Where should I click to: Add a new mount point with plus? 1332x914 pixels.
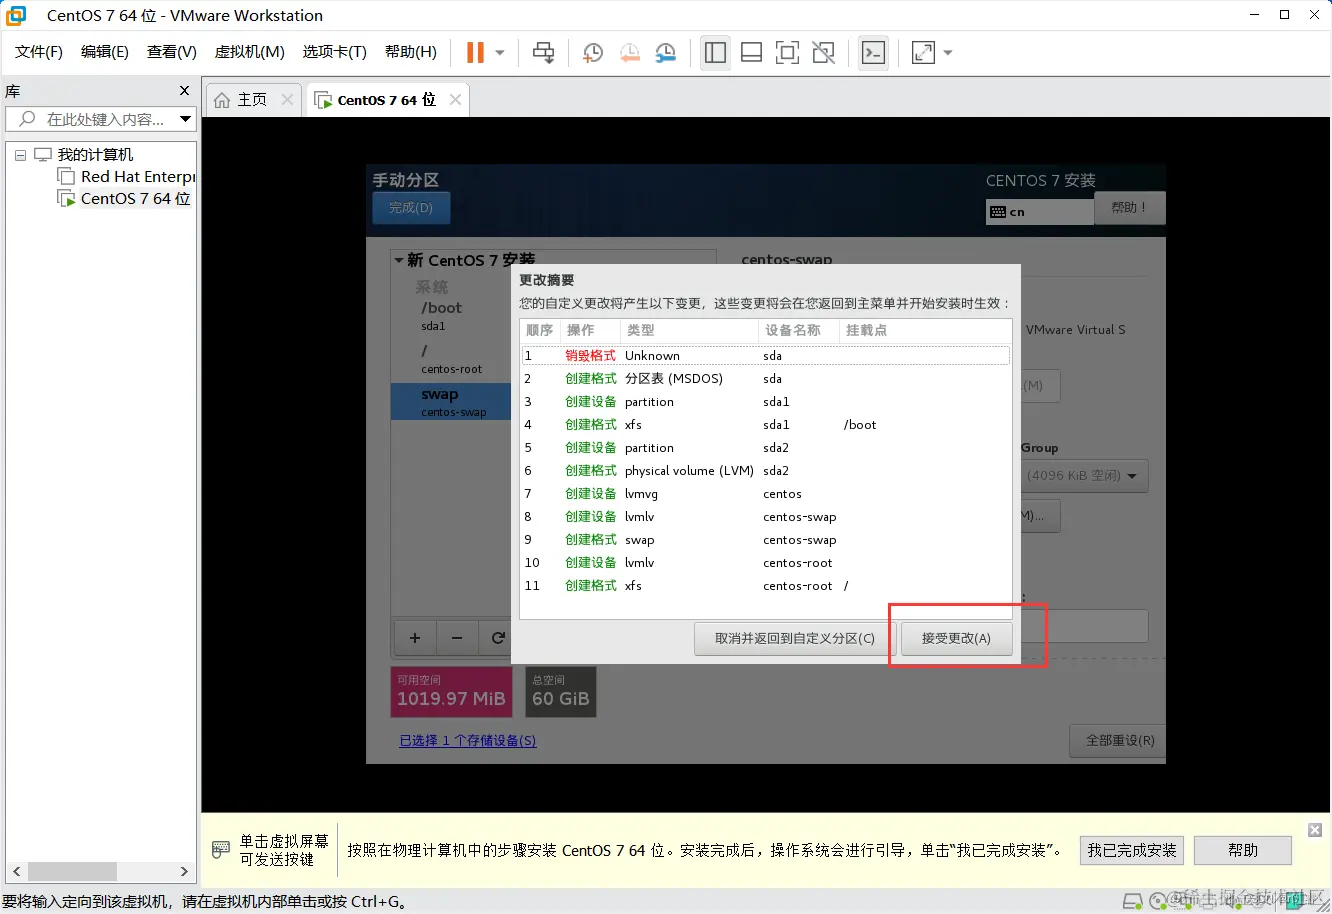click(415, 638)
